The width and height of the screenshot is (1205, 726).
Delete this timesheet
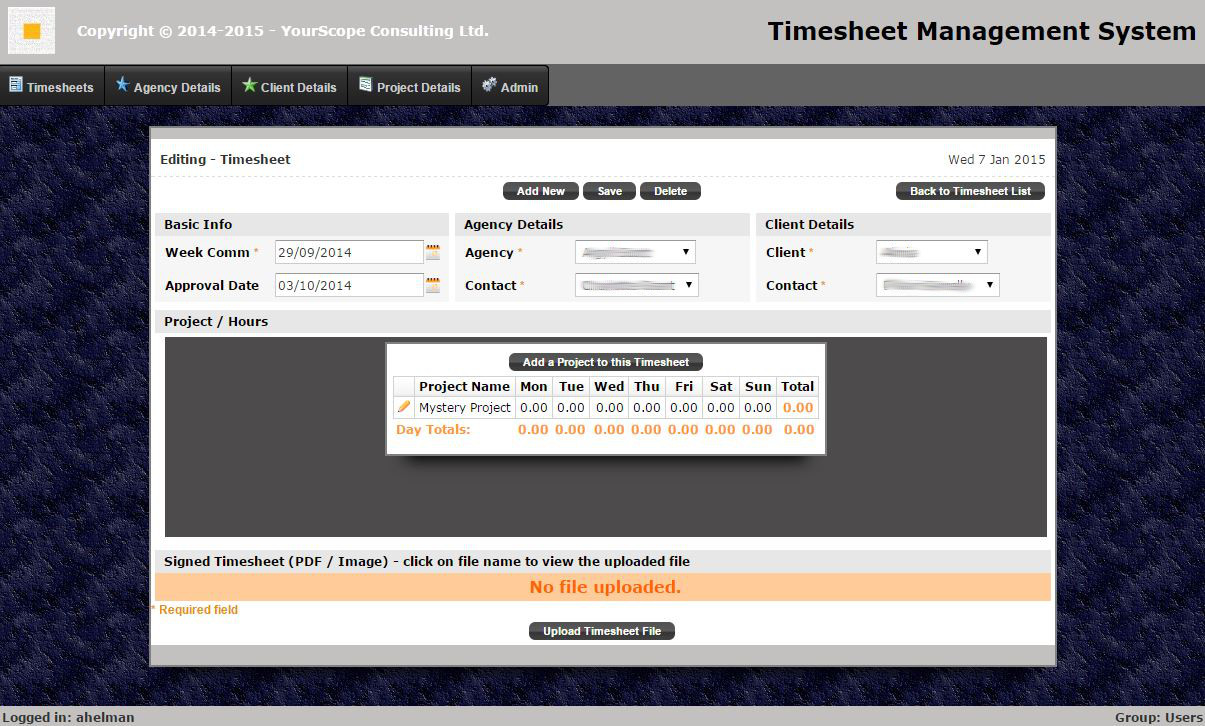[x=670, y=191]
